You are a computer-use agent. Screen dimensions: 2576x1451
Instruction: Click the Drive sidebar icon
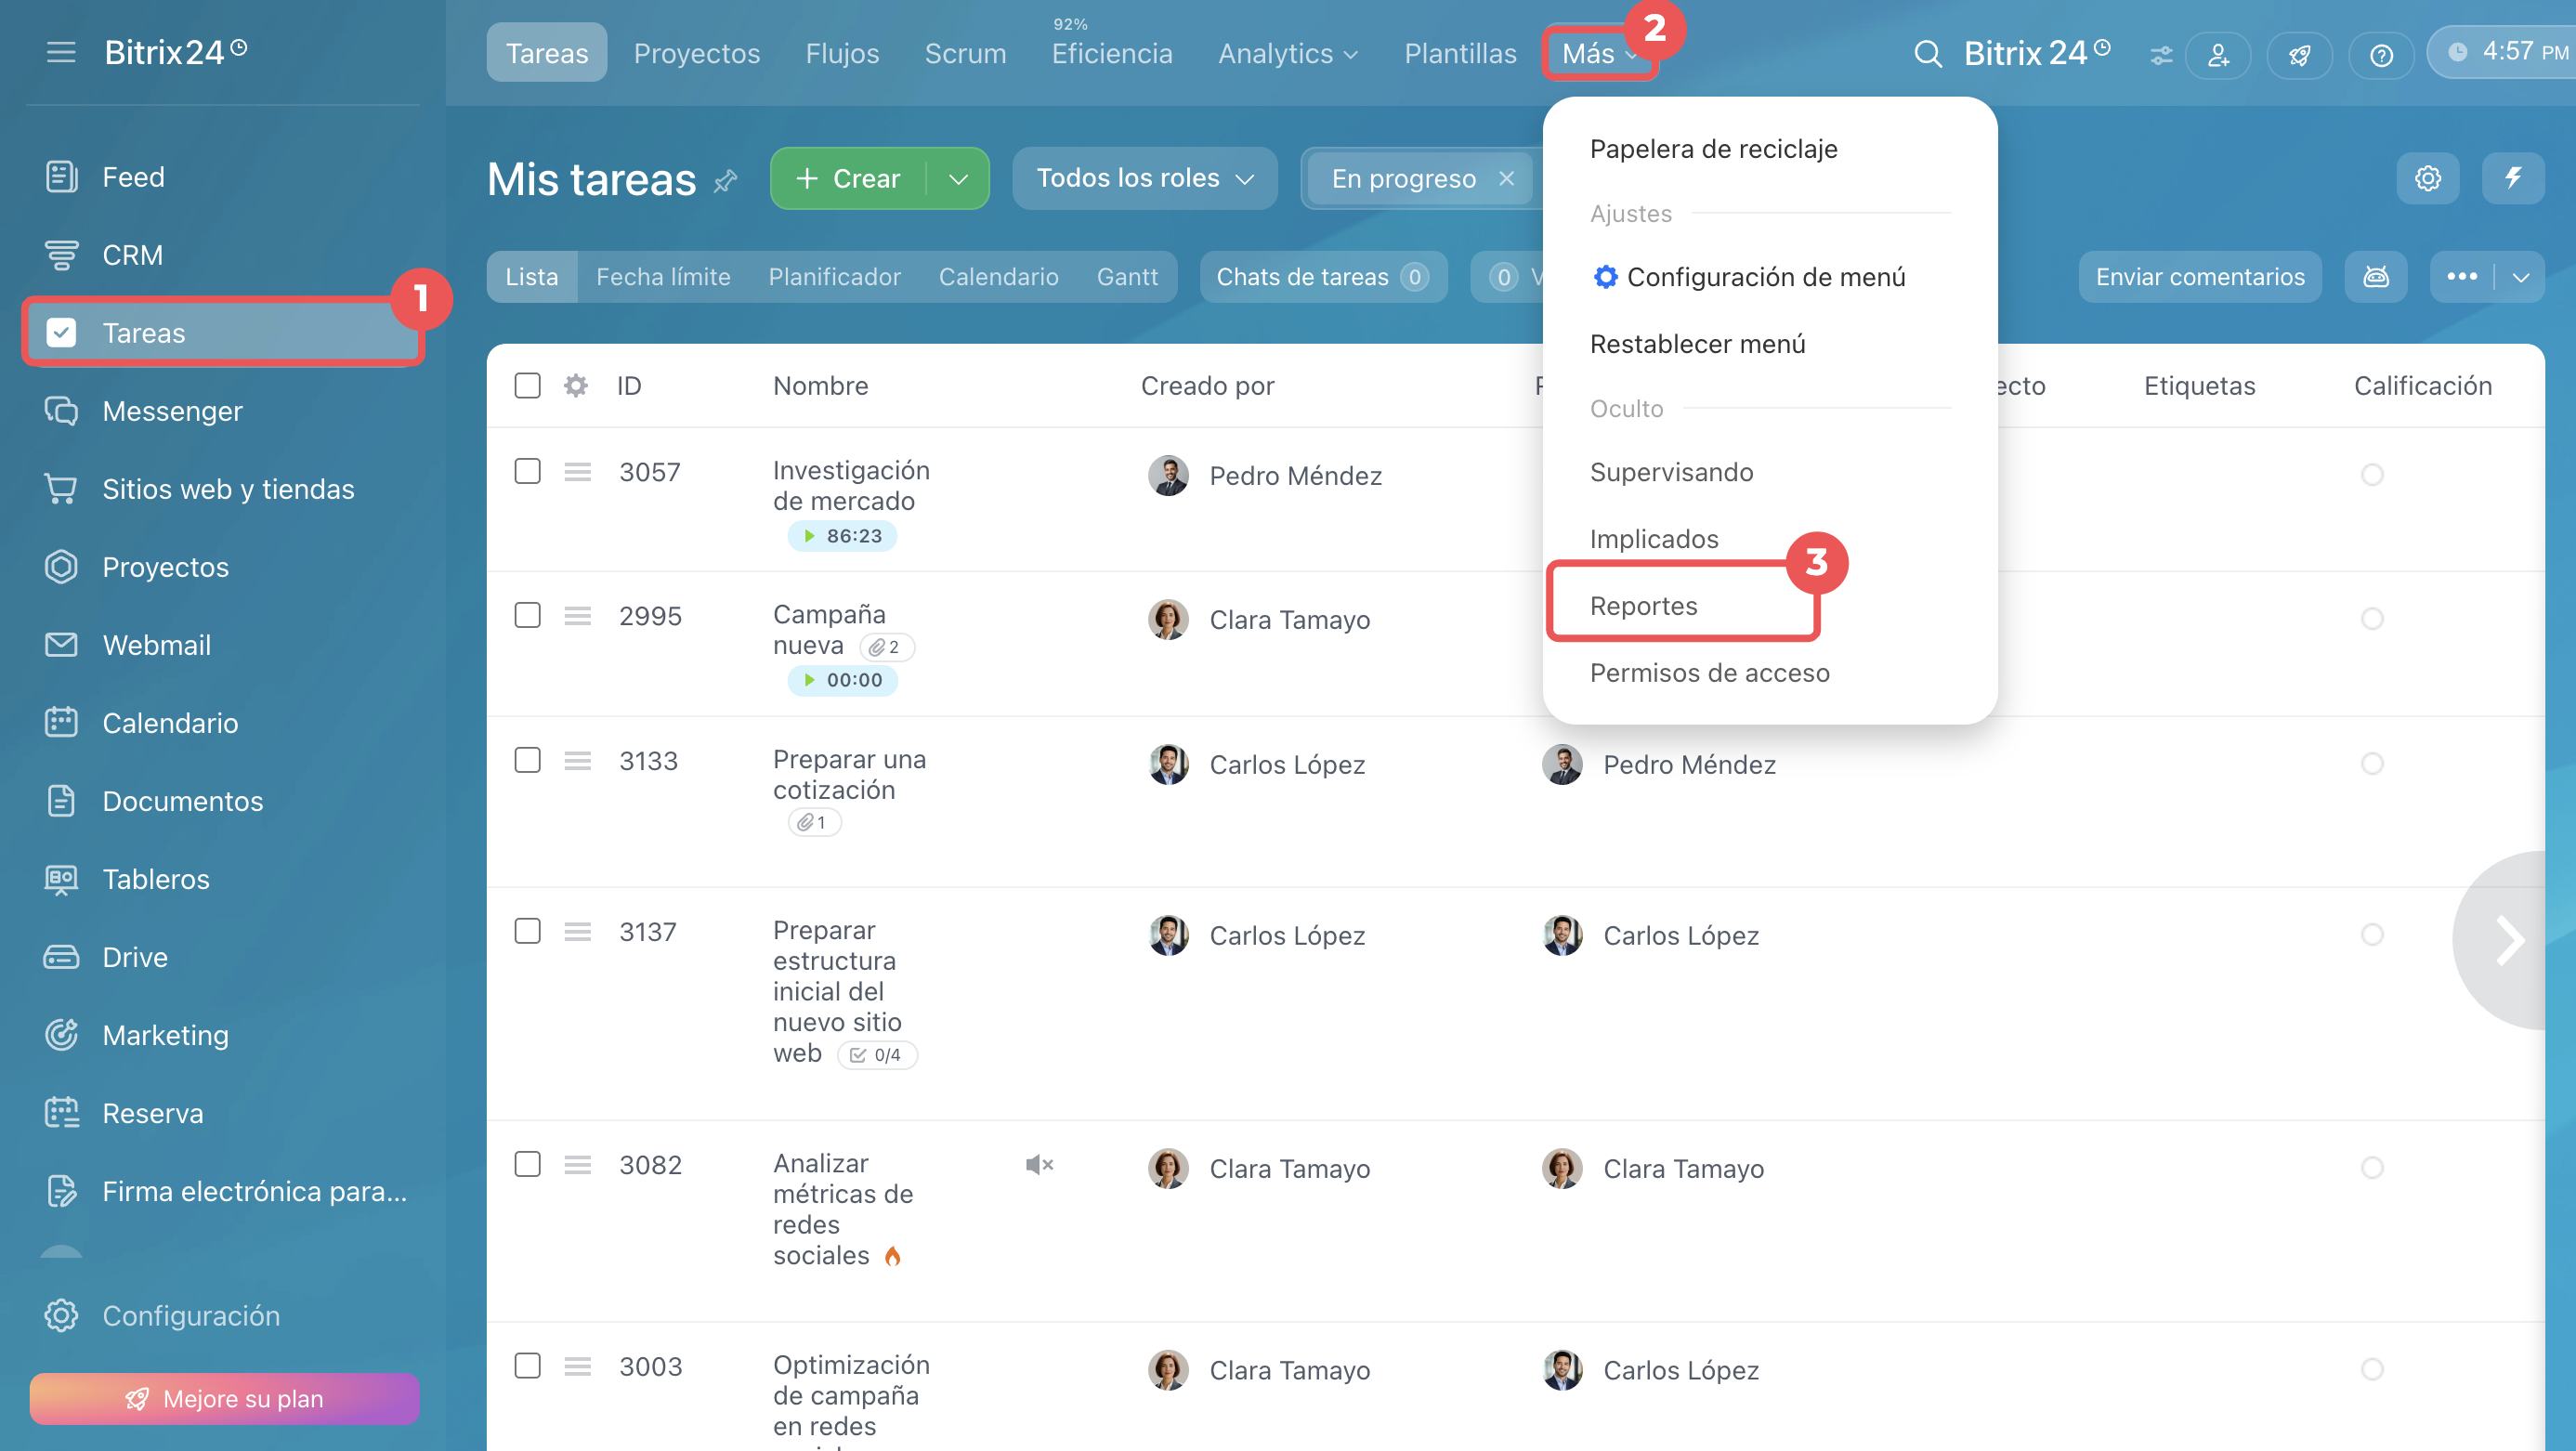click(x=61, y=957)
